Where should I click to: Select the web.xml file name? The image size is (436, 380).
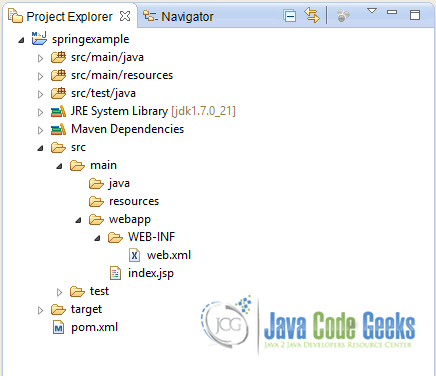pos(169,255)
